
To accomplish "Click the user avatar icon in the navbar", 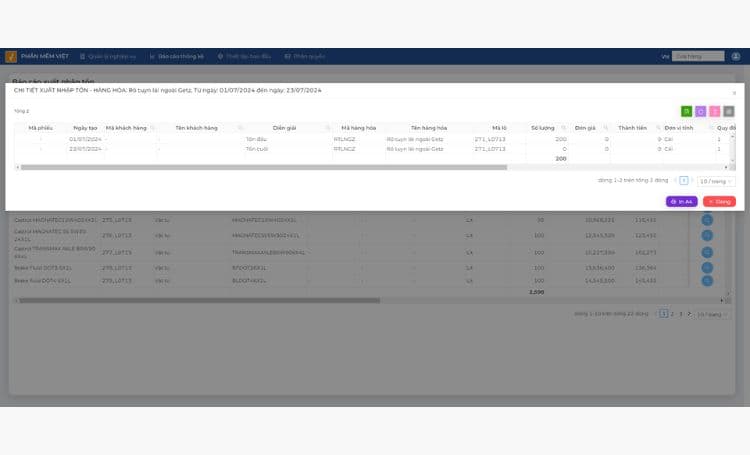I will coord(736,56).
